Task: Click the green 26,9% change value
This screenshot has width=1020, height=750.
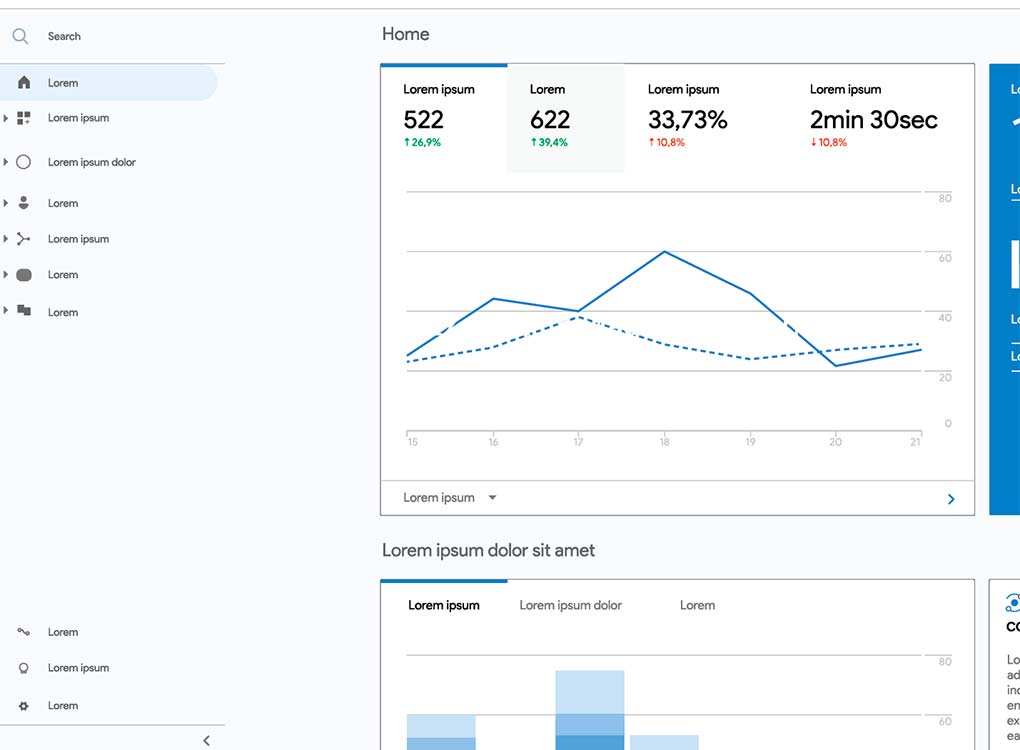Action: pyautogui.click(x=422, y=142)
